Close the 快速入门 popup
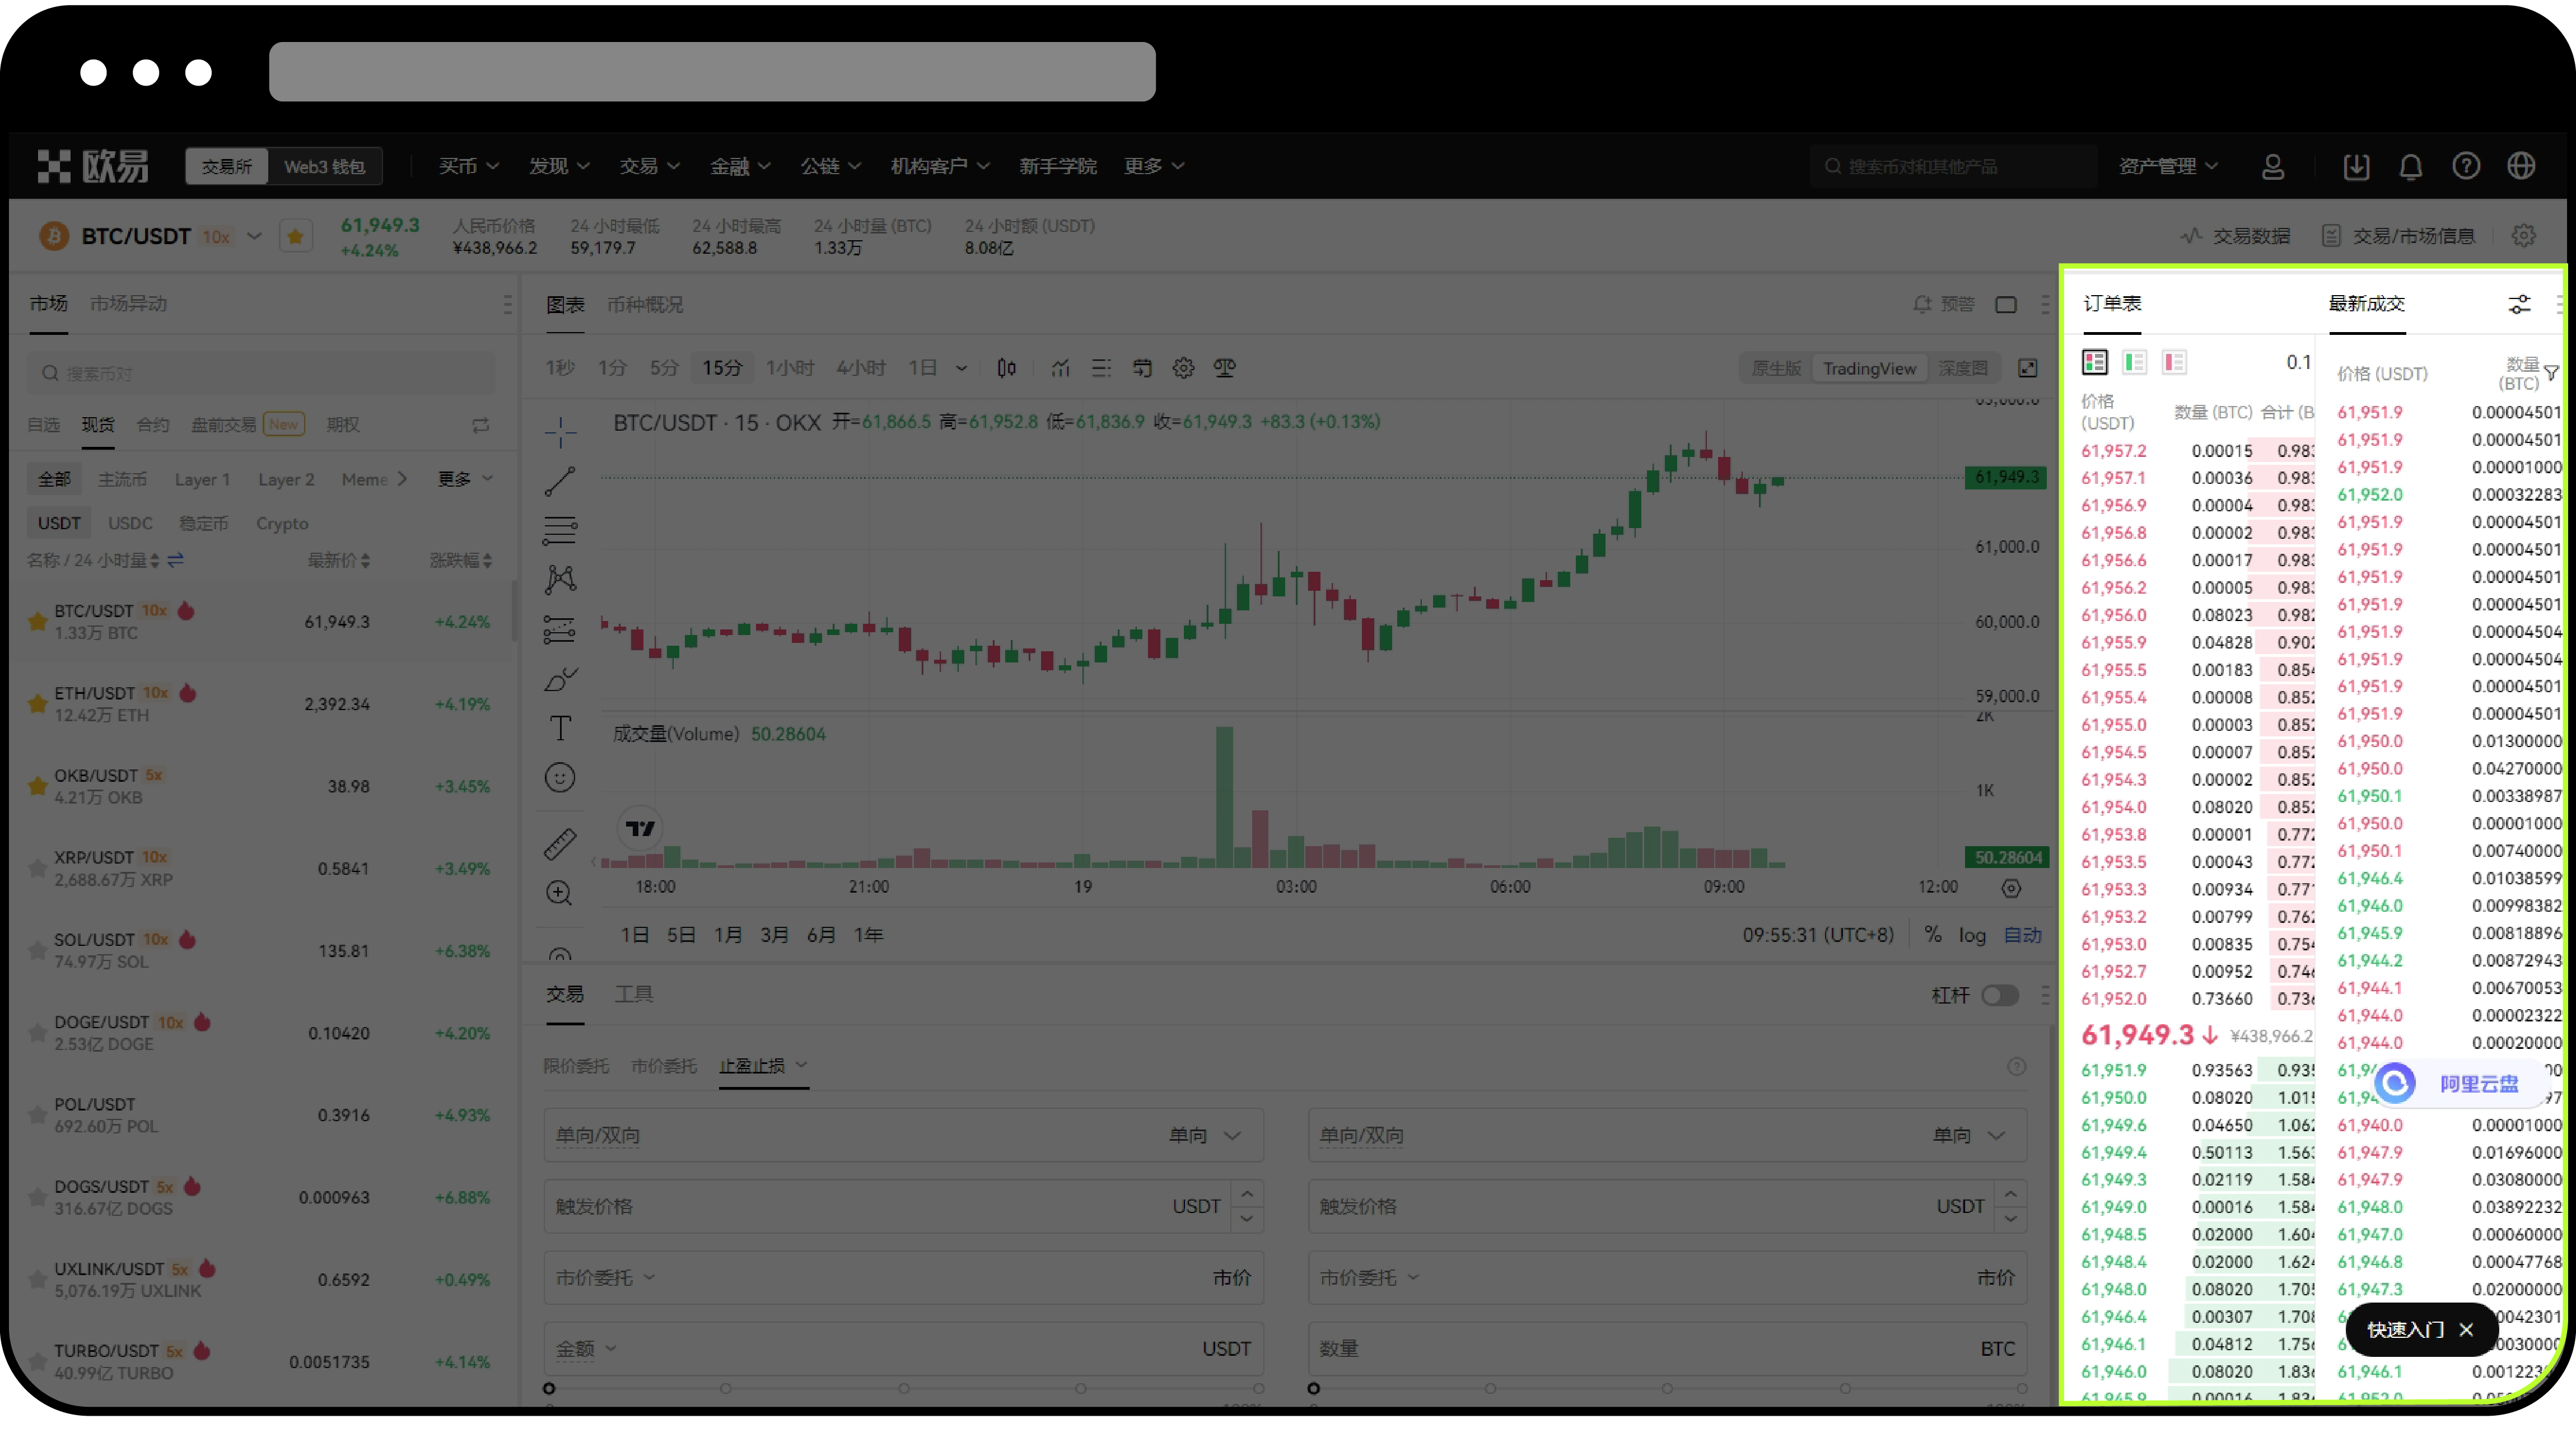The image size is (2576, 1456). [x=2466, y=1330]
